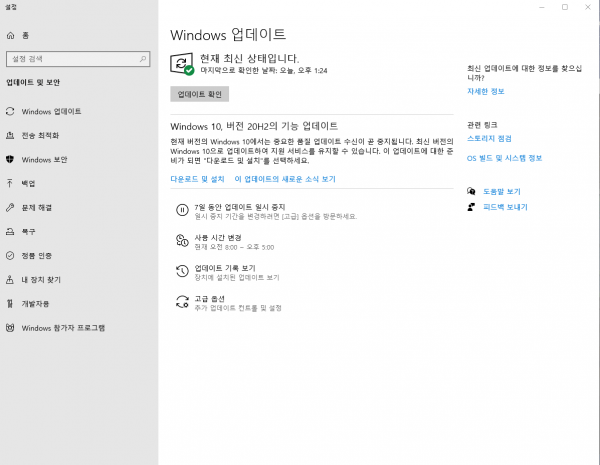600x465 pixels.
Task: Click the 피드백 보내기 person icon
Action: click(471, 207)
